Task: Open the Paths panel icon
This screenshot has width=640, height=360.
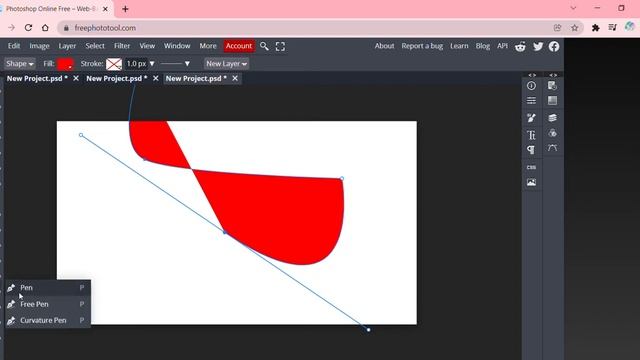Action: 552,148
